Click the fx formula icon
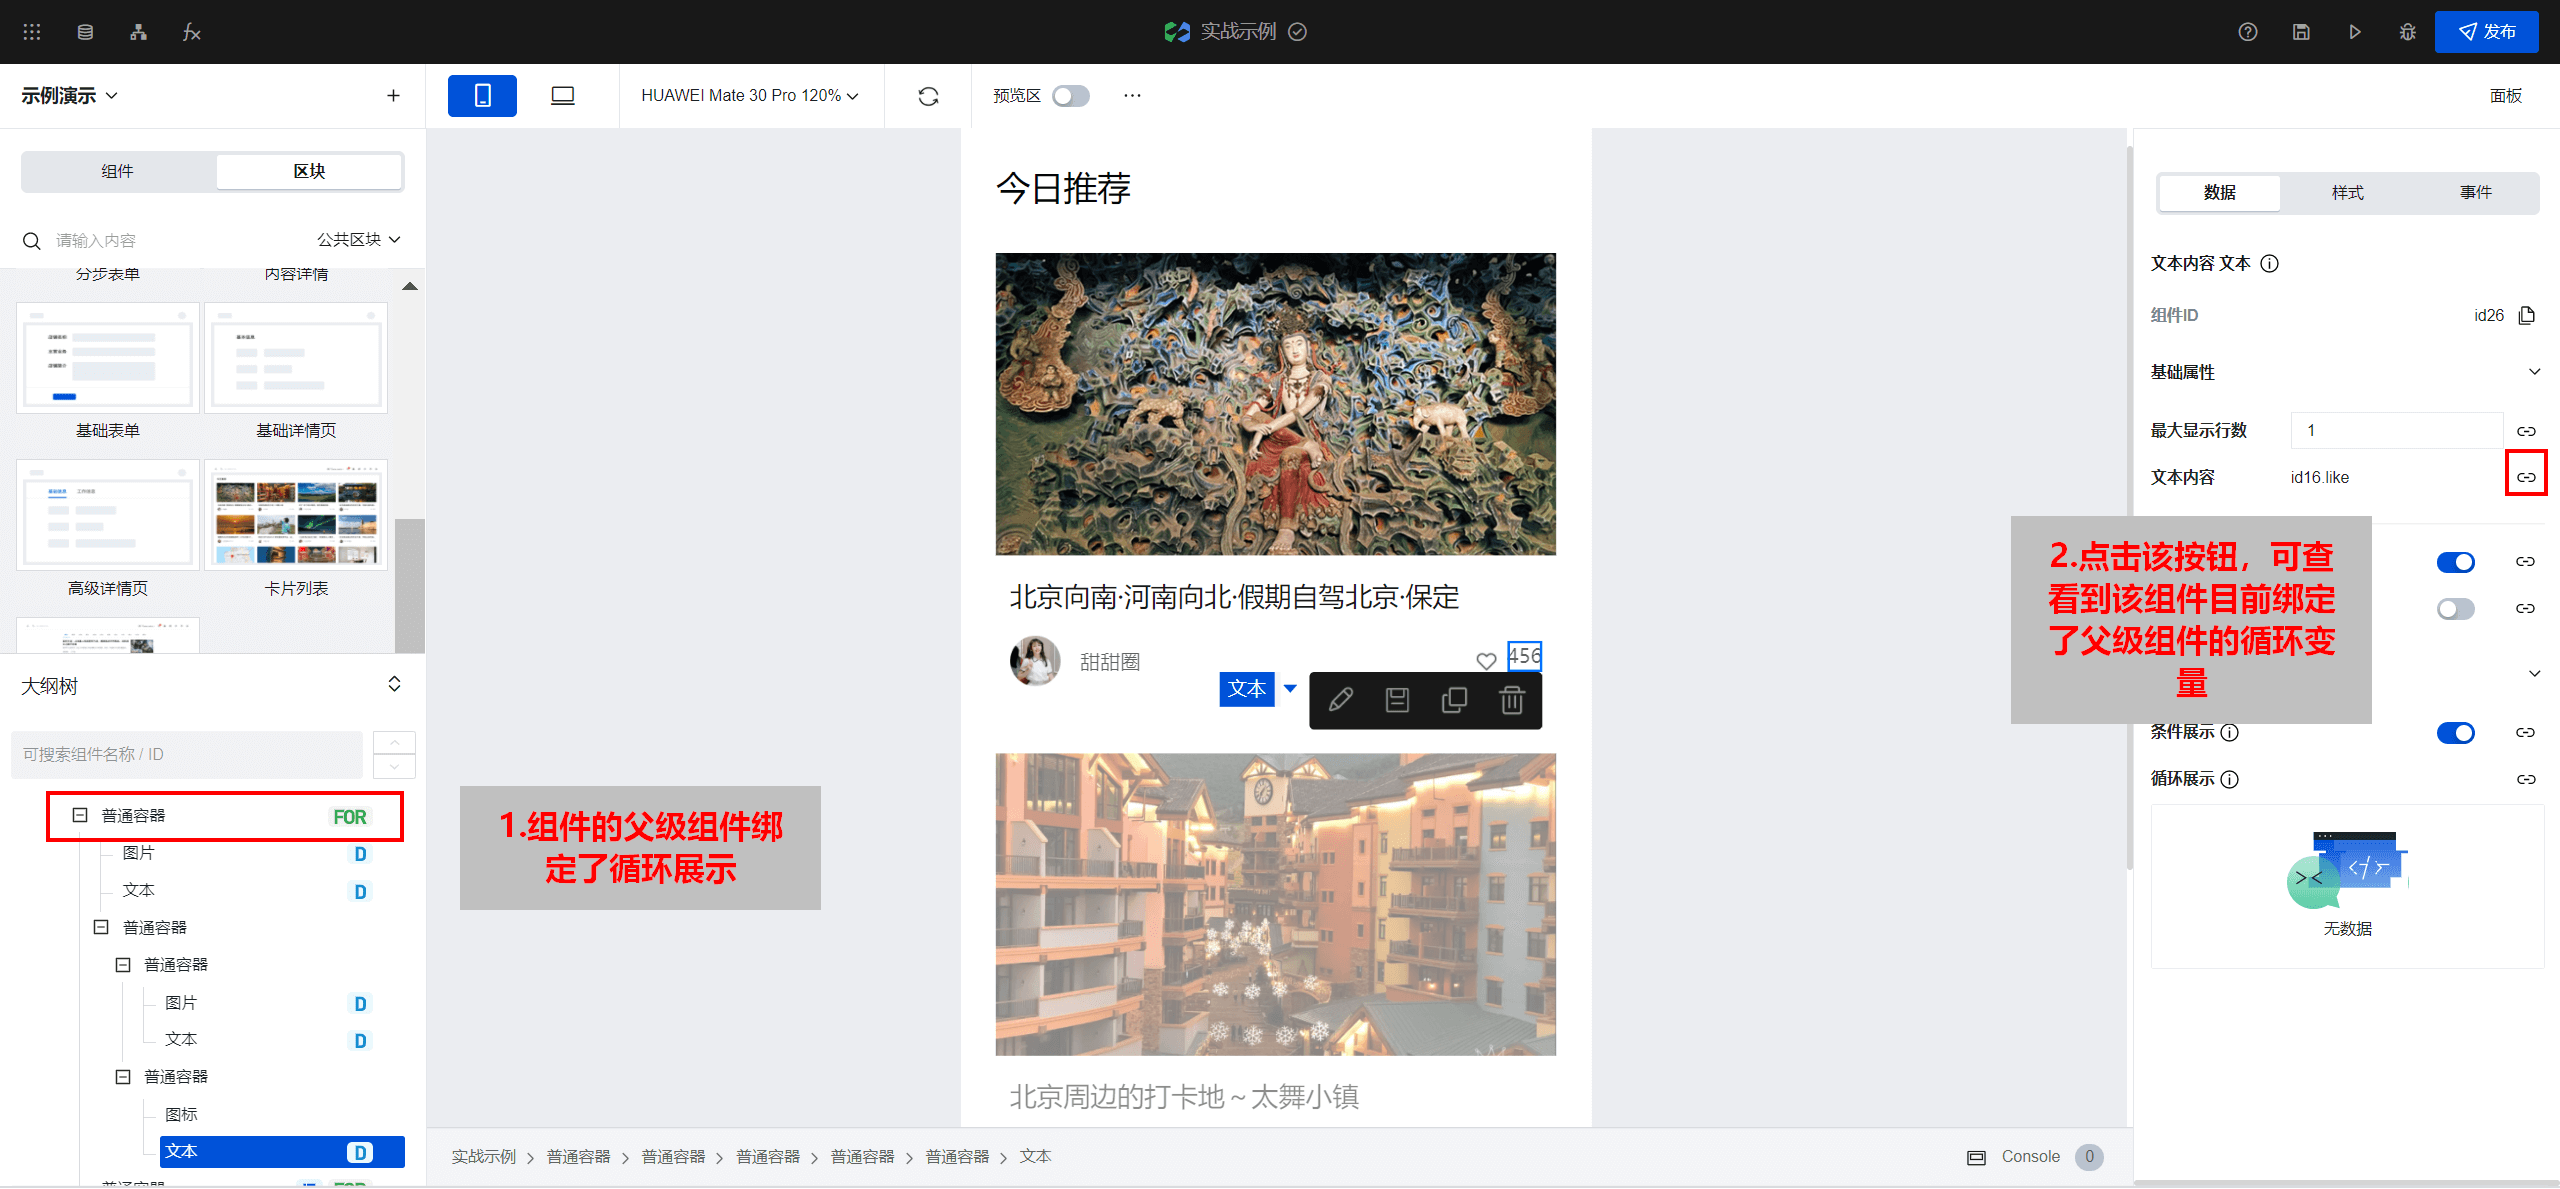Screen dimensions: 2560x1189 pyautogui.click(x=191, y=32)
